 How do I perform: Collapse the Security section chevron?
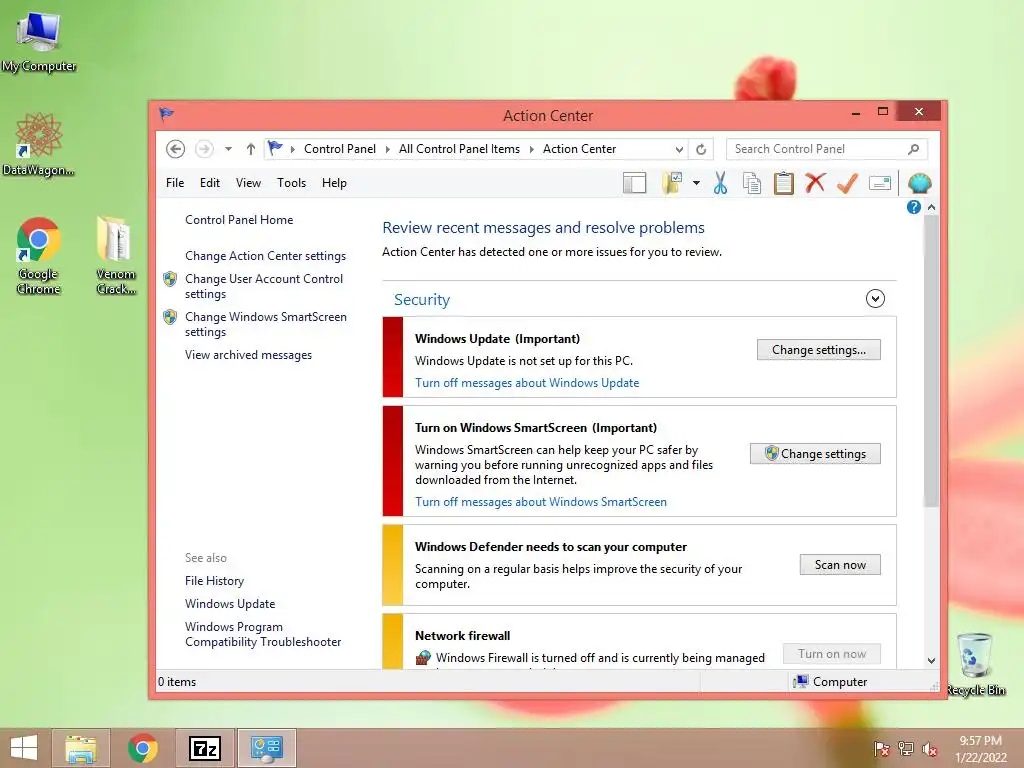point(875,298)
